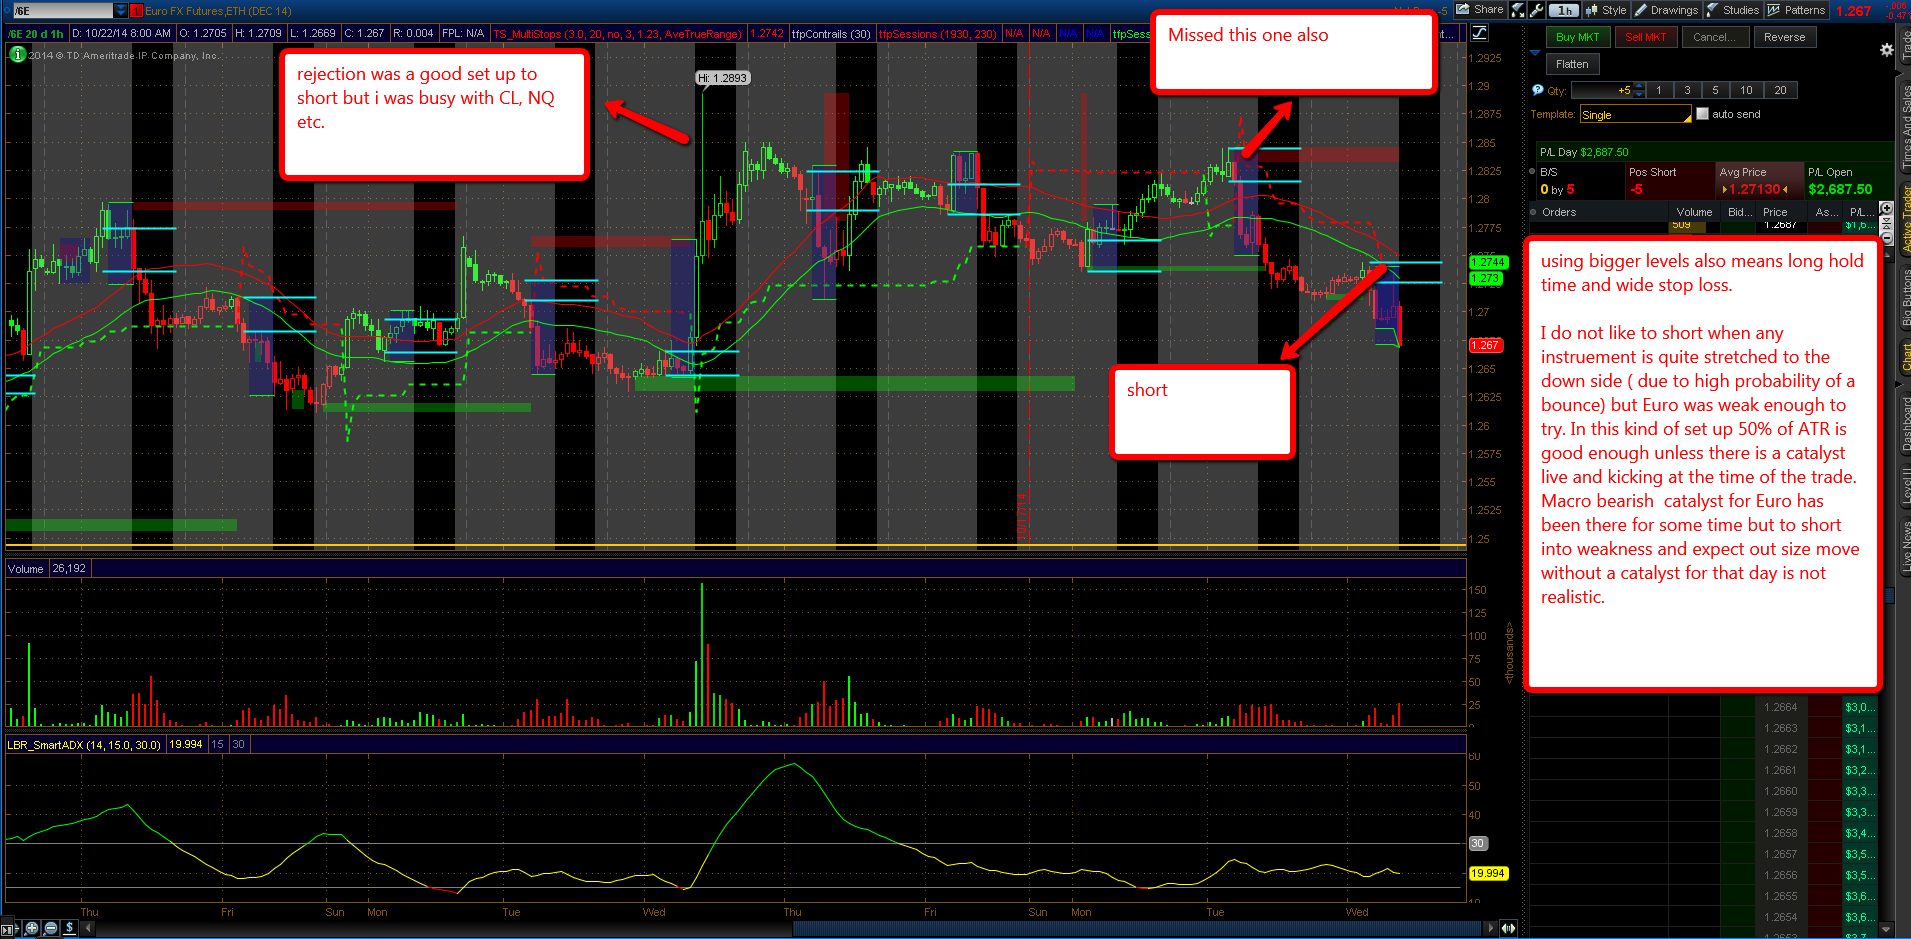Enable the auto send checkbox
Viewport: 1911px width, 939px height.
click(1703, 114)
